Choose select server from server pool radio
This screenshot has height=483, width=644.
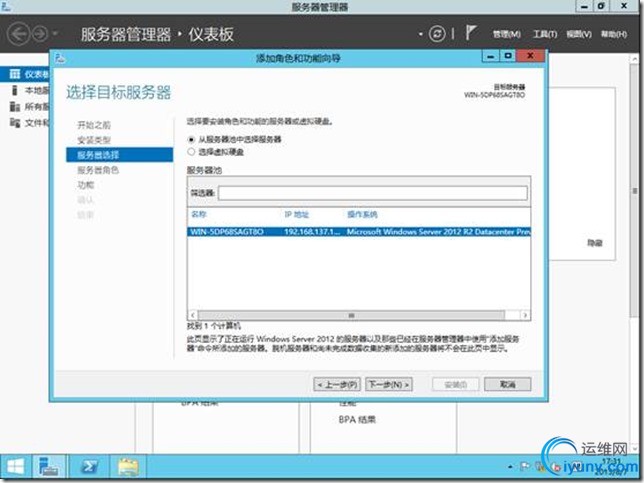tap(191, 140)
